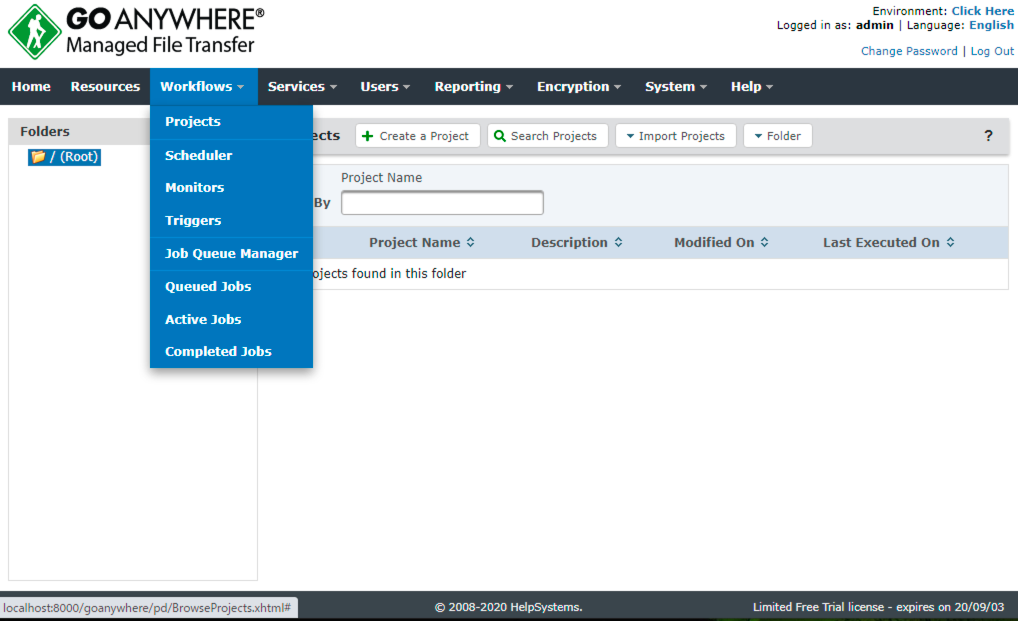Expand the Encryption menu
1018x621 pixels.
tap(579, 86)
